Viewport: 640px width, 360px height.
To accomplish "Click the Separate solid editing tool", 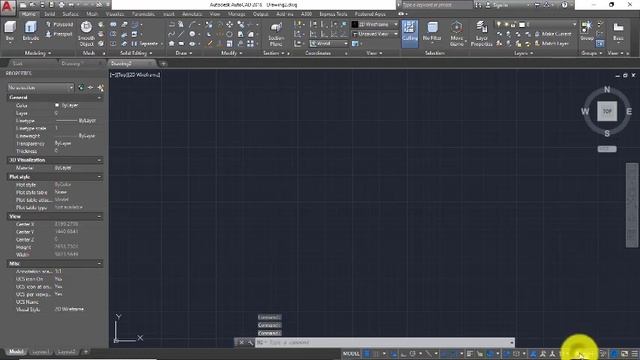I will coord(145,43).
